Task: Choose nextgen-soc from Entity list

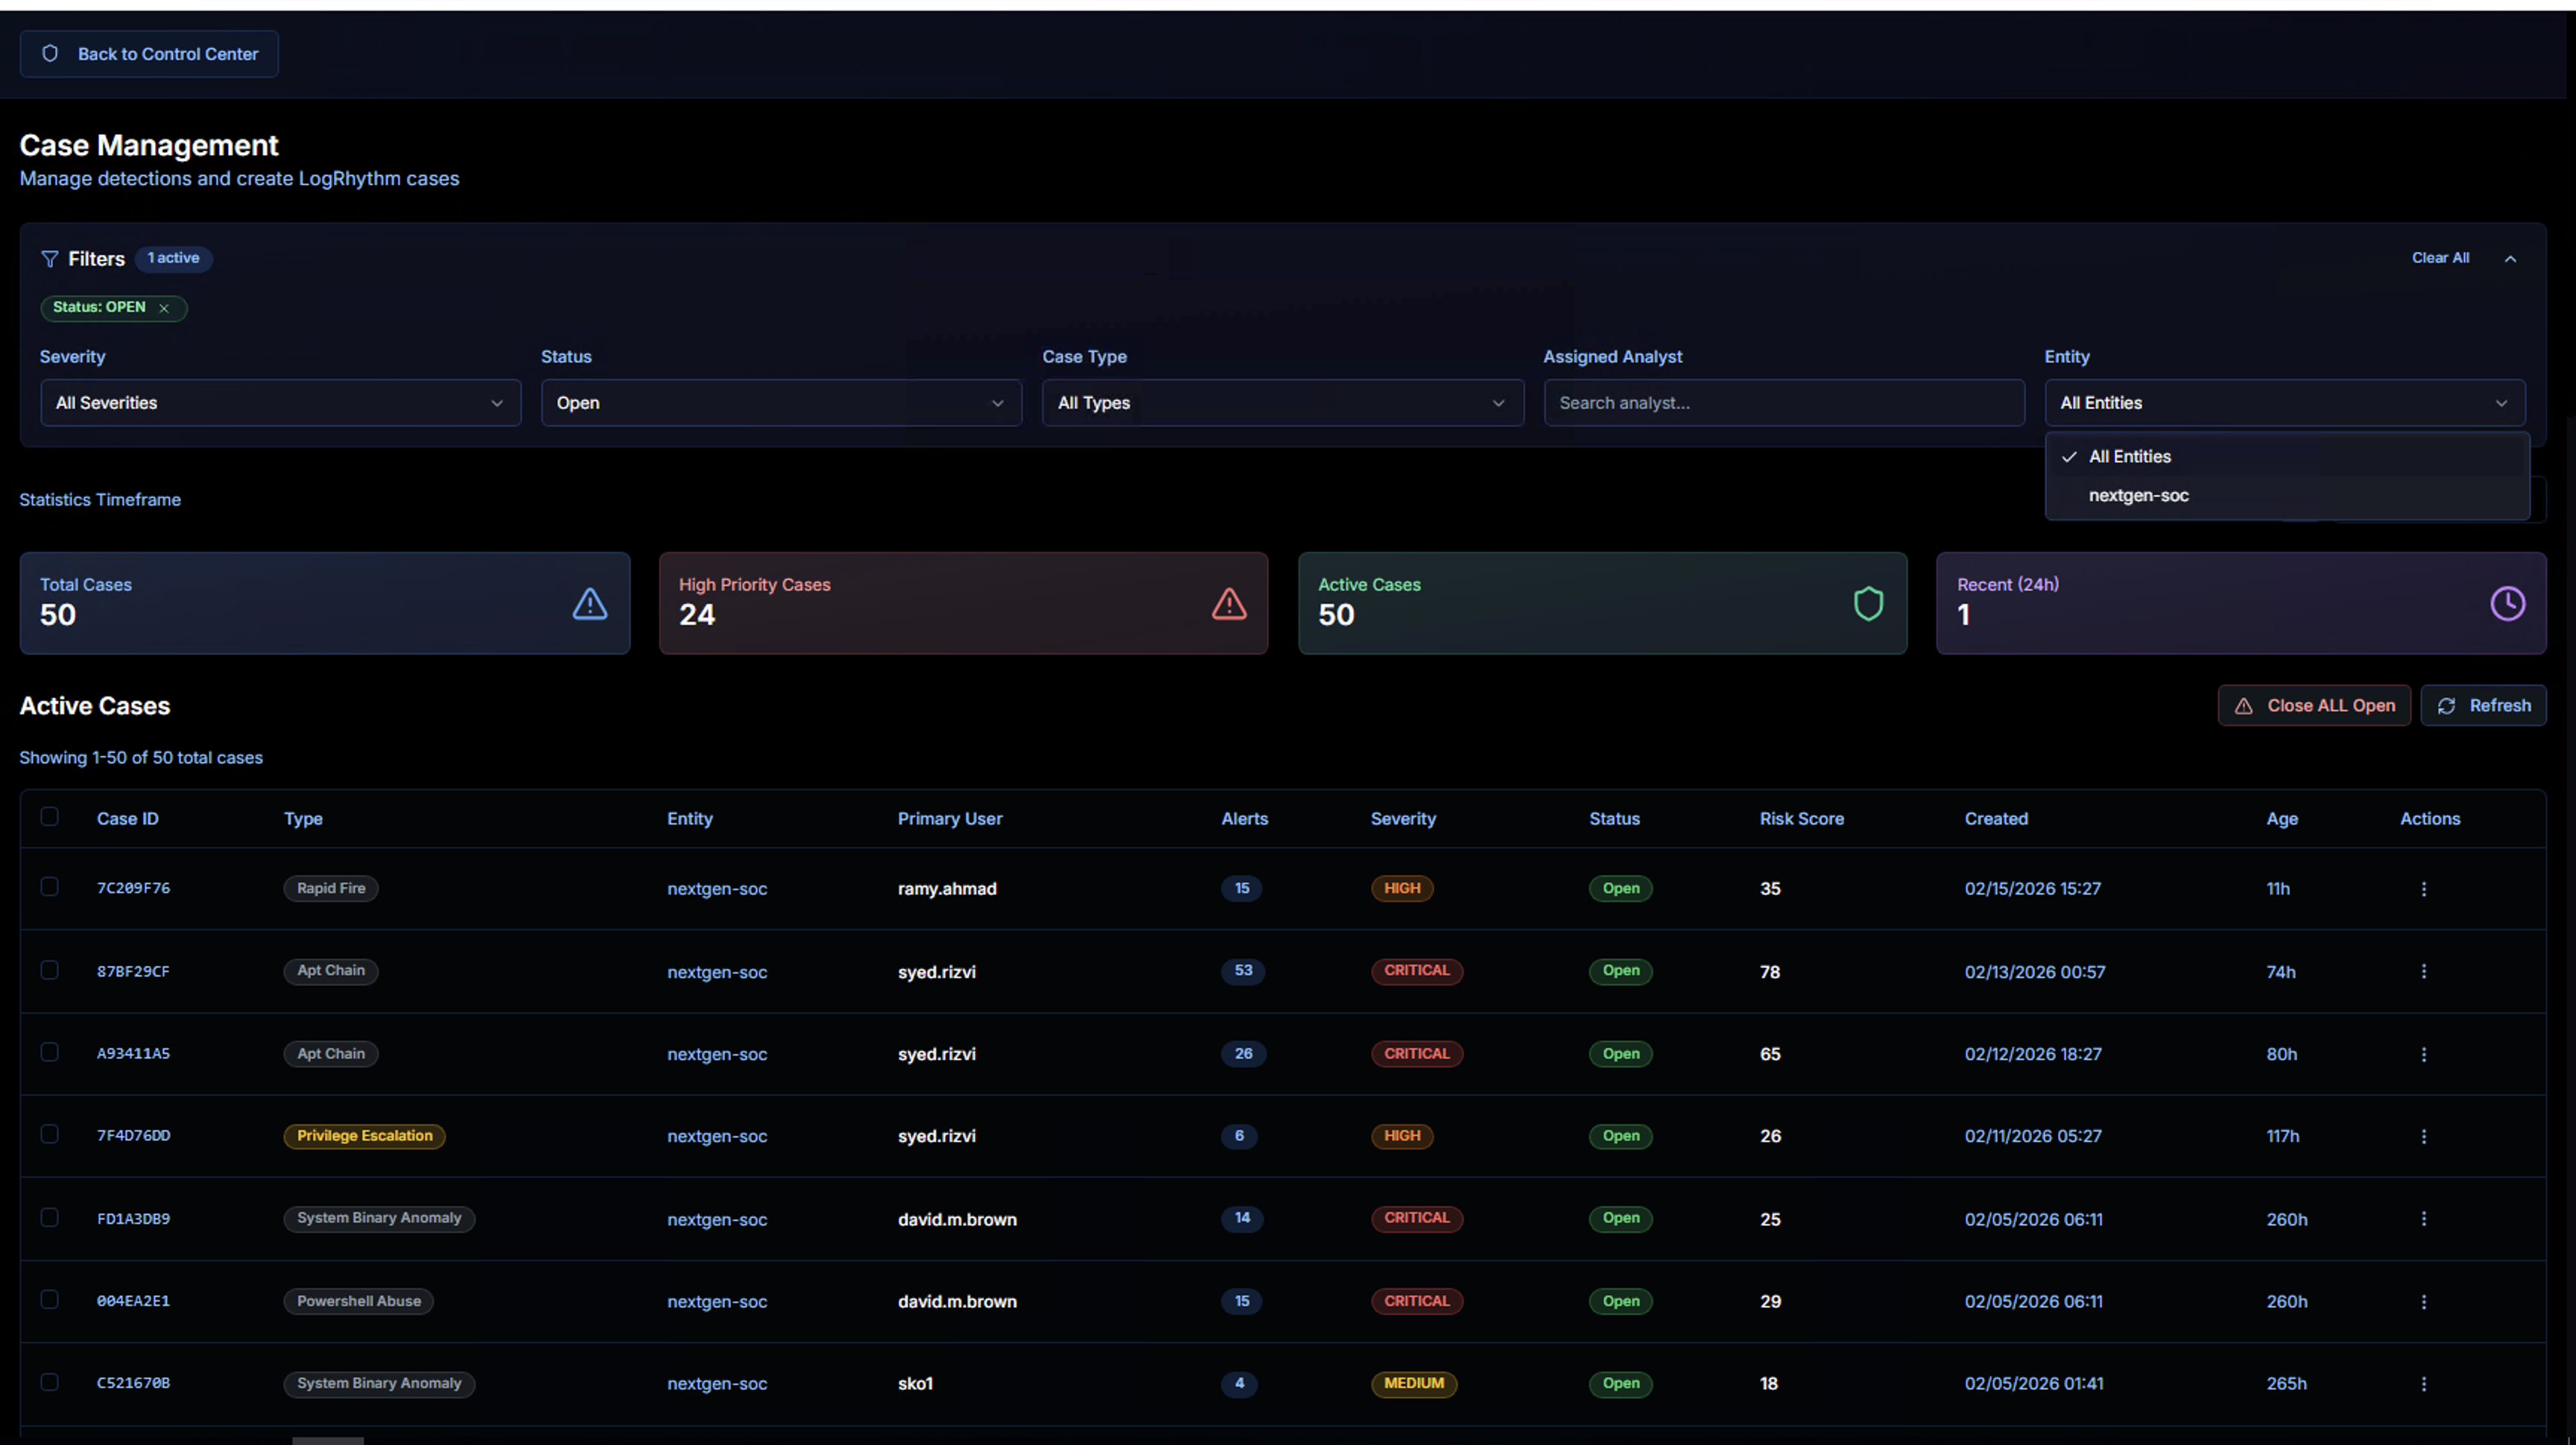Action: click(2138, 496)
